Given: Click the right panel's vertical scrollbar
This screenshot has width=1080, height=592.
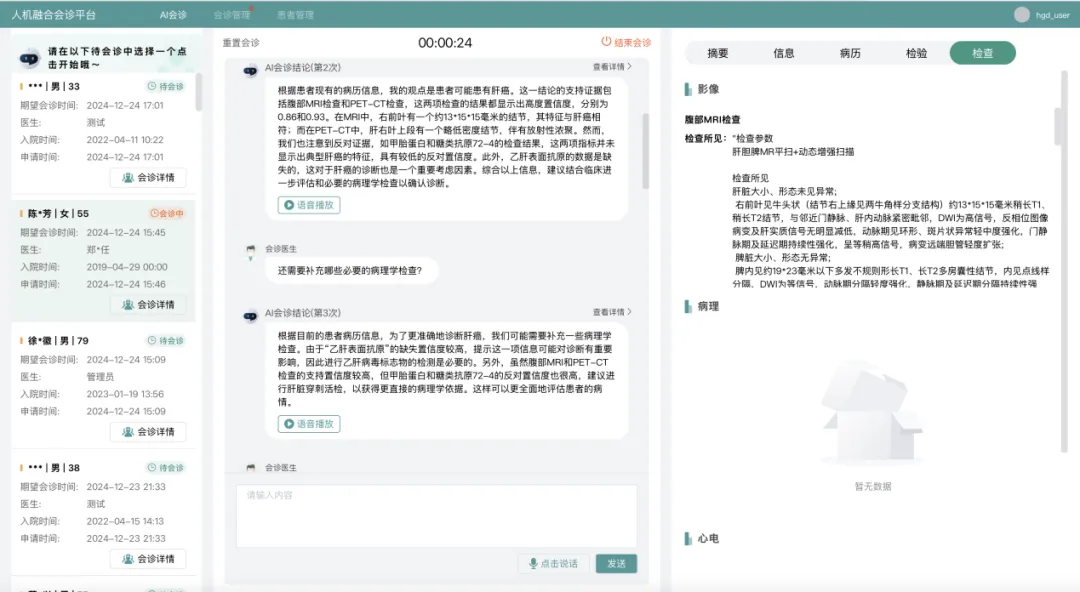Looking at the screenshot, I should point(1059,125).
